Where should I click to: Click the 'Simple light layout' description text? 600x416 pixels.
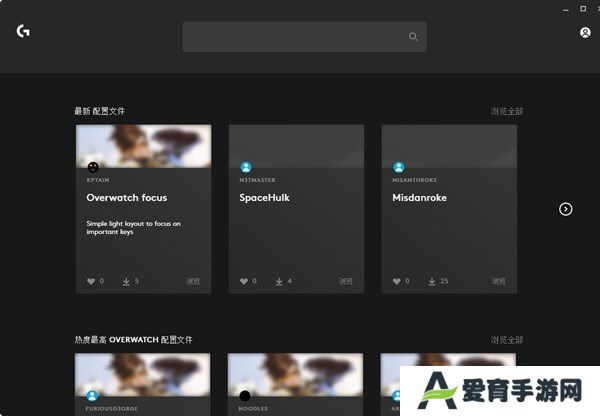(x=134, y=228)
